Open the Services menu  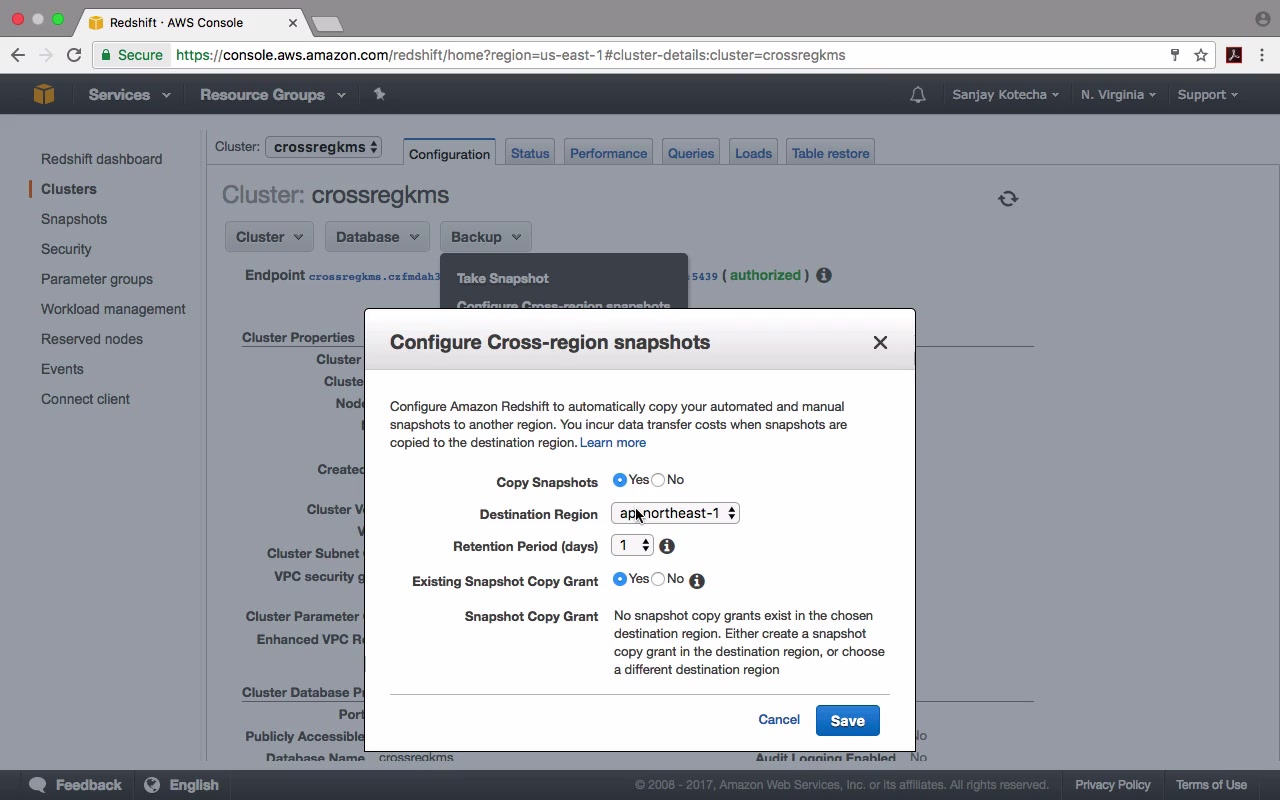coord(129,95)
